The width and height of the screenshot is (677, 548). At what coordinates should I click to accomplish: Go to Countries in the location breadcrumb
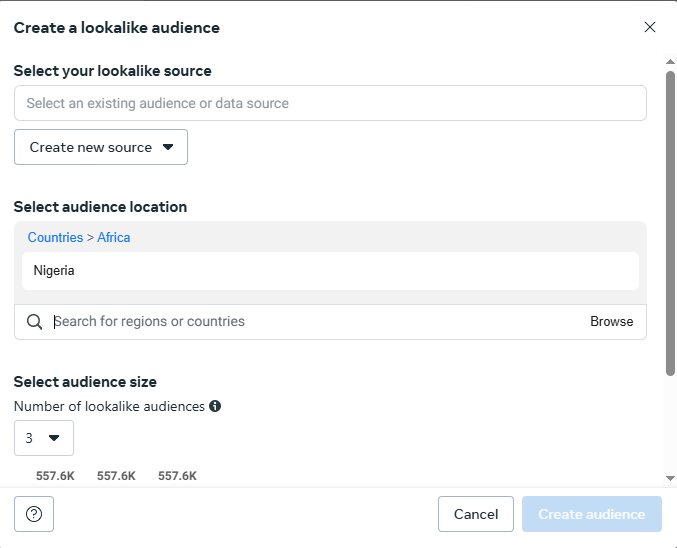(55, 237)
